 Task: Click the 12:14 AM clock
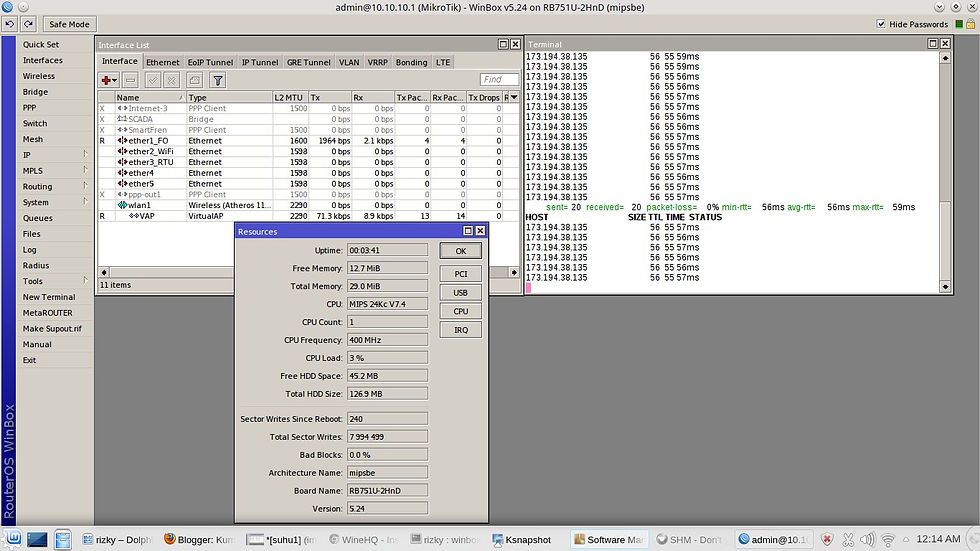tap(938, 539)
